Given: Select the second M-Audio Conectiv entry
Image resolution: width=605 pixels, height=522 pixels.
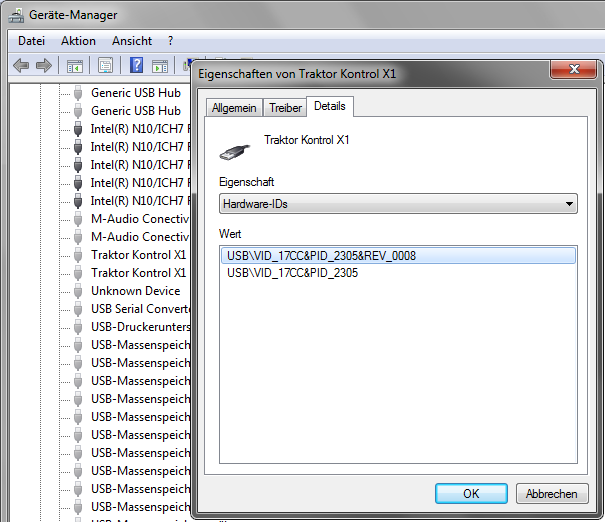Looking at the screenshot, I should coord(140,237).
